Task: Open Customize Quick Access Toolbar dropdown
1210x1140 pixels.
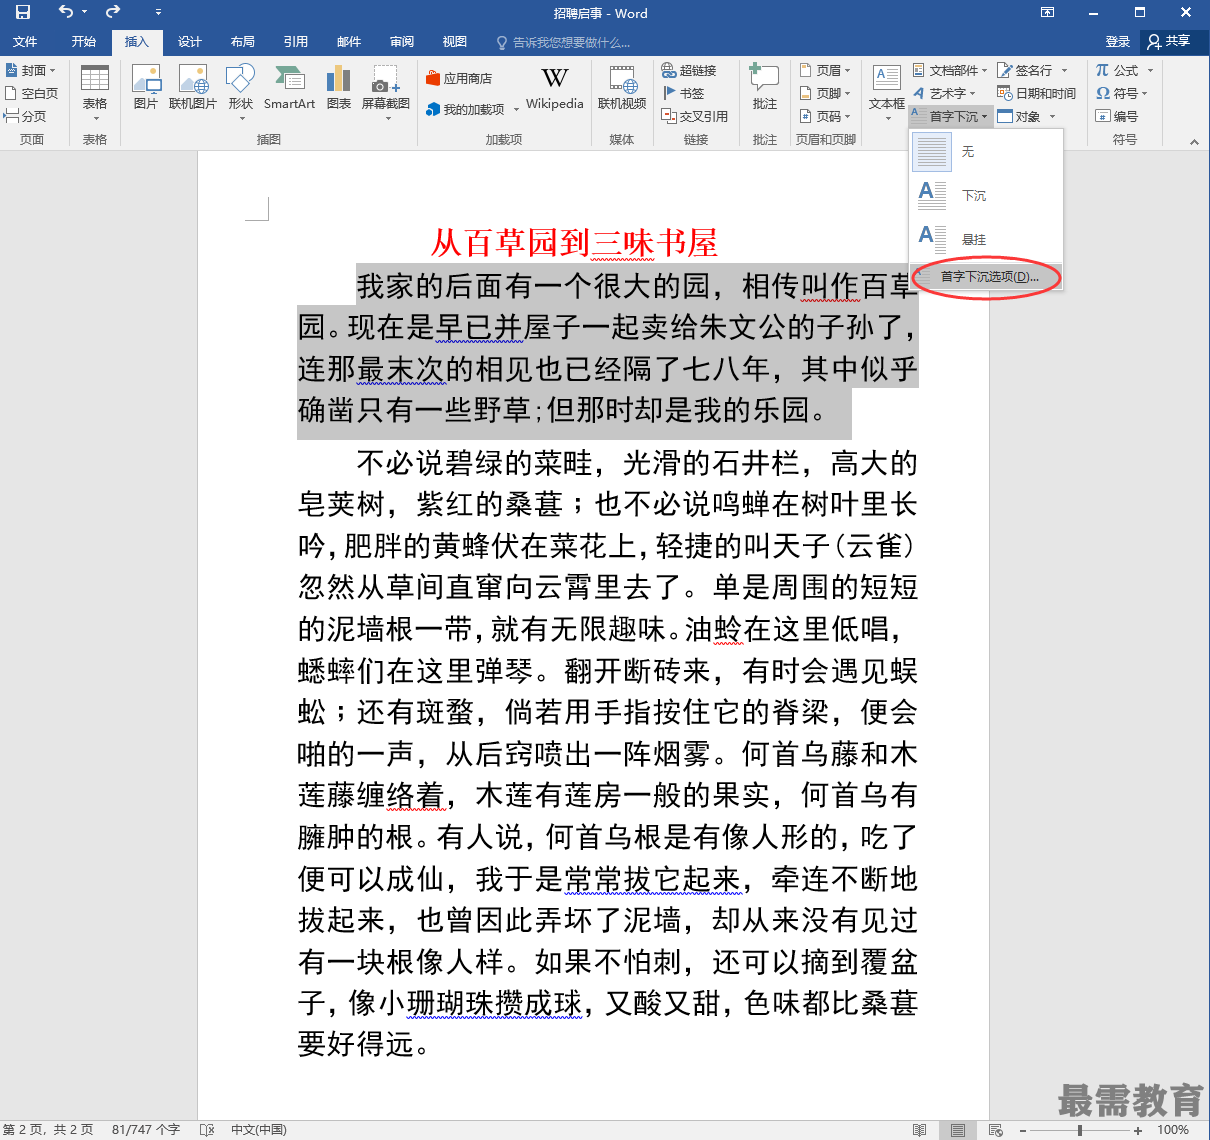Action: [158, 12]
